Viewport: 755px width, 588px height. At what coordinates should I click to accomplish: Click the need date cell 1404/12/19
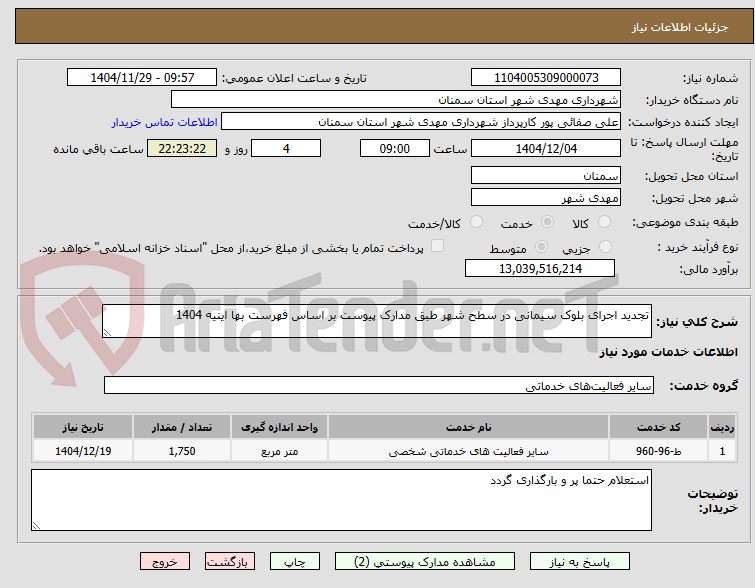83,451
